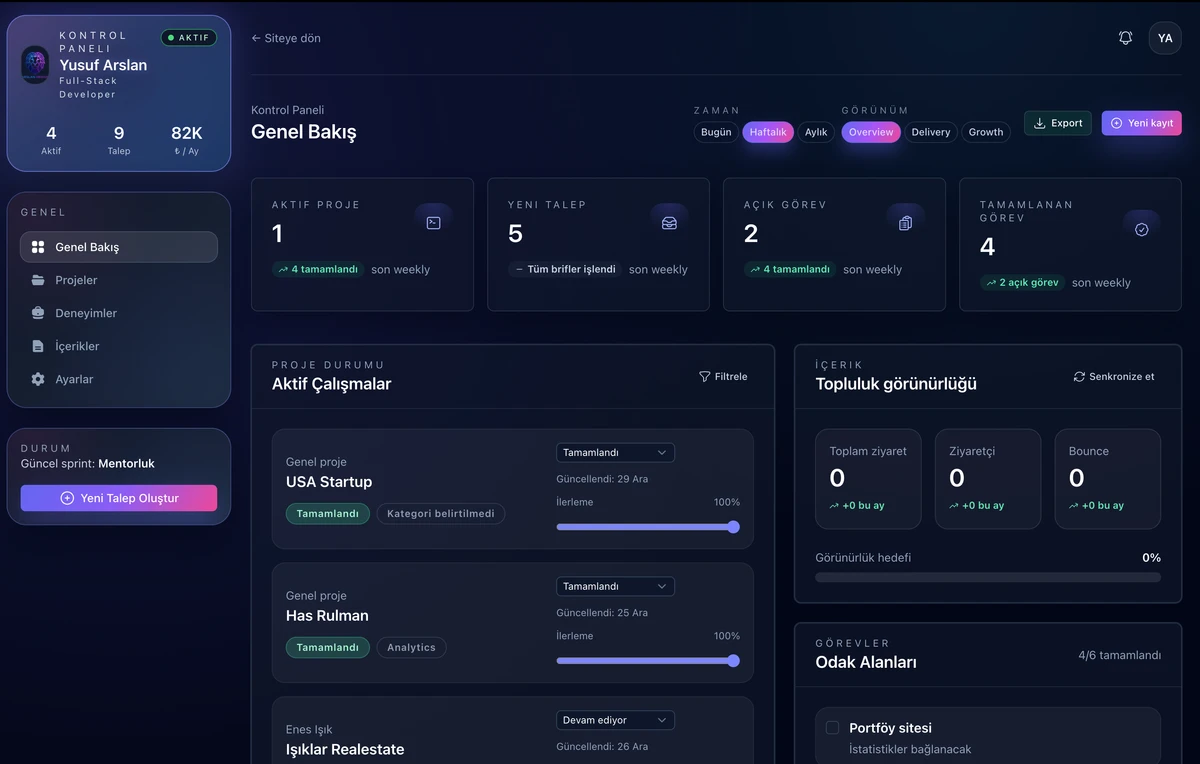This screenshot has width=1200, height=764.
Task: Click the clipboard icon in Açık Görev card
Action: (905, 223)
